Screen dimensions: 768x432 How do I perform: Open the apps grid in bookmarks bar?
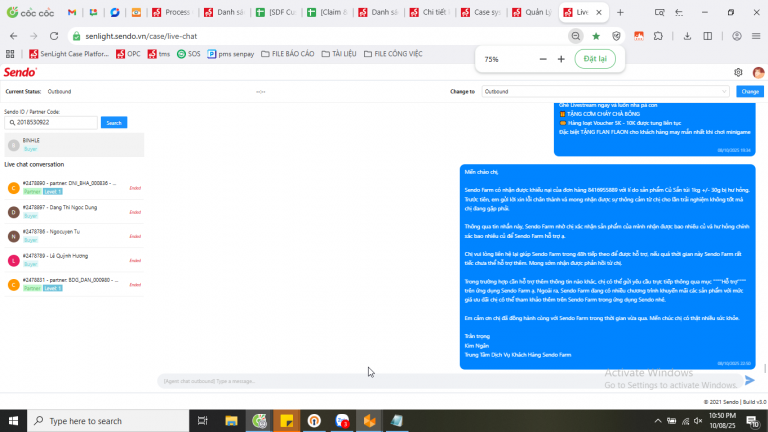click(10, 54)
